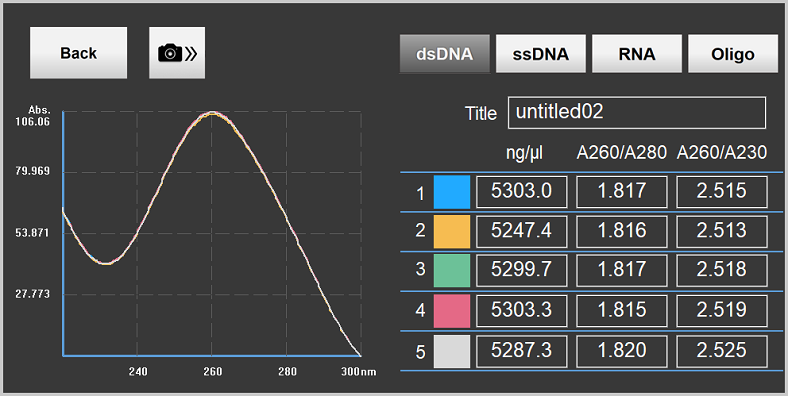Click concentration value 5303.0
This screenshot has height=396, width=788.
[x=522, y=191]
